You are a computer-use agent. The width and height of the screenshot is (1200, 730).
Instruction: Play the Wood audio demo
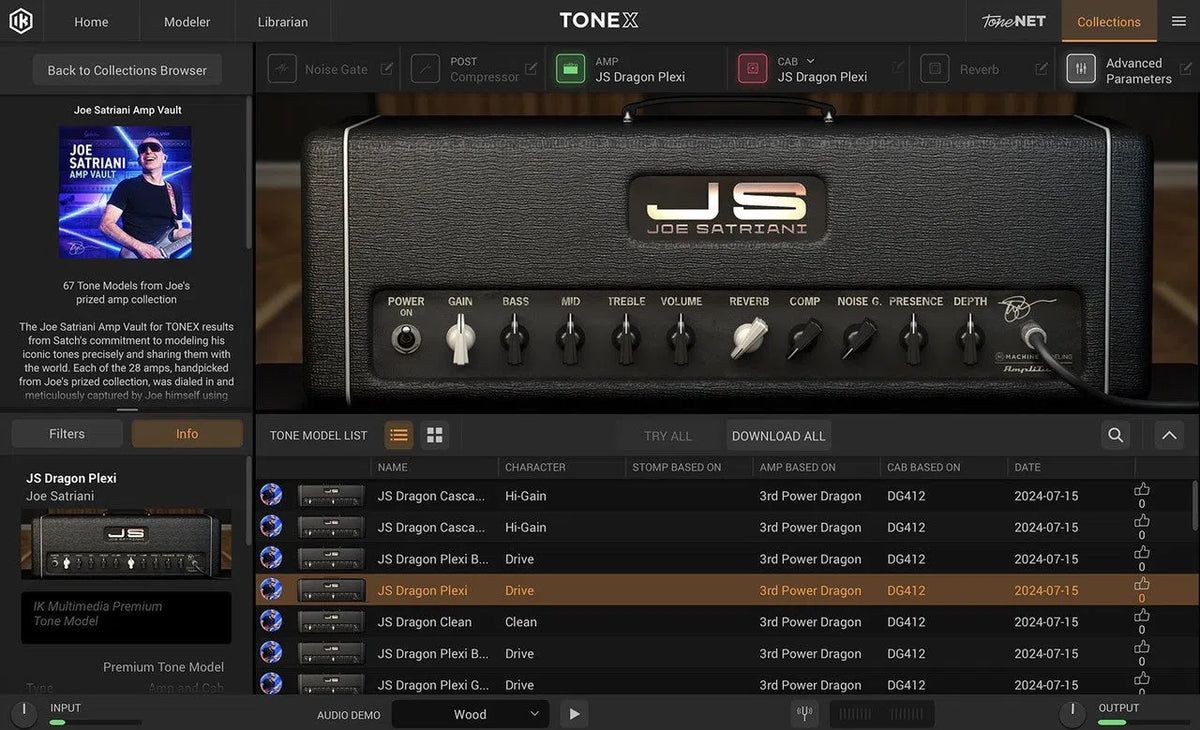573,714
